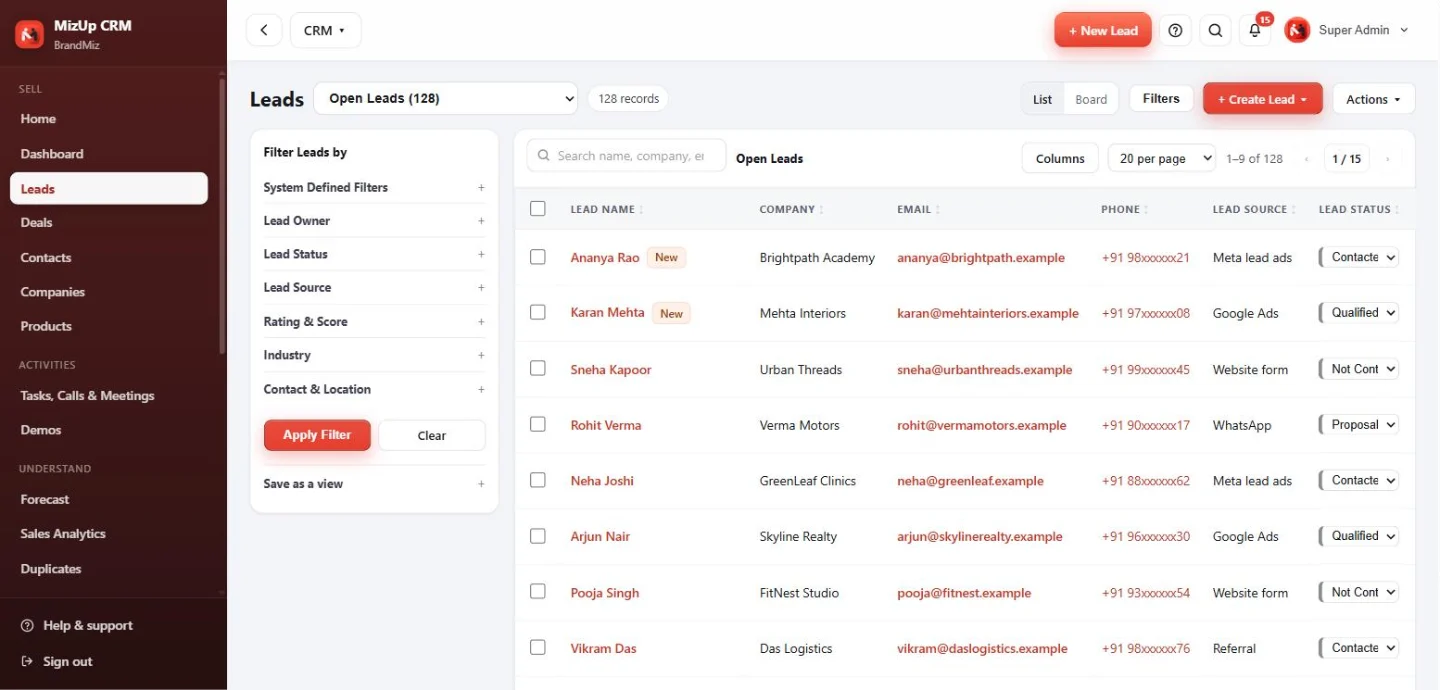Open the Ananya Rao lead link
1440x690 pixels.
pos(605,257)
